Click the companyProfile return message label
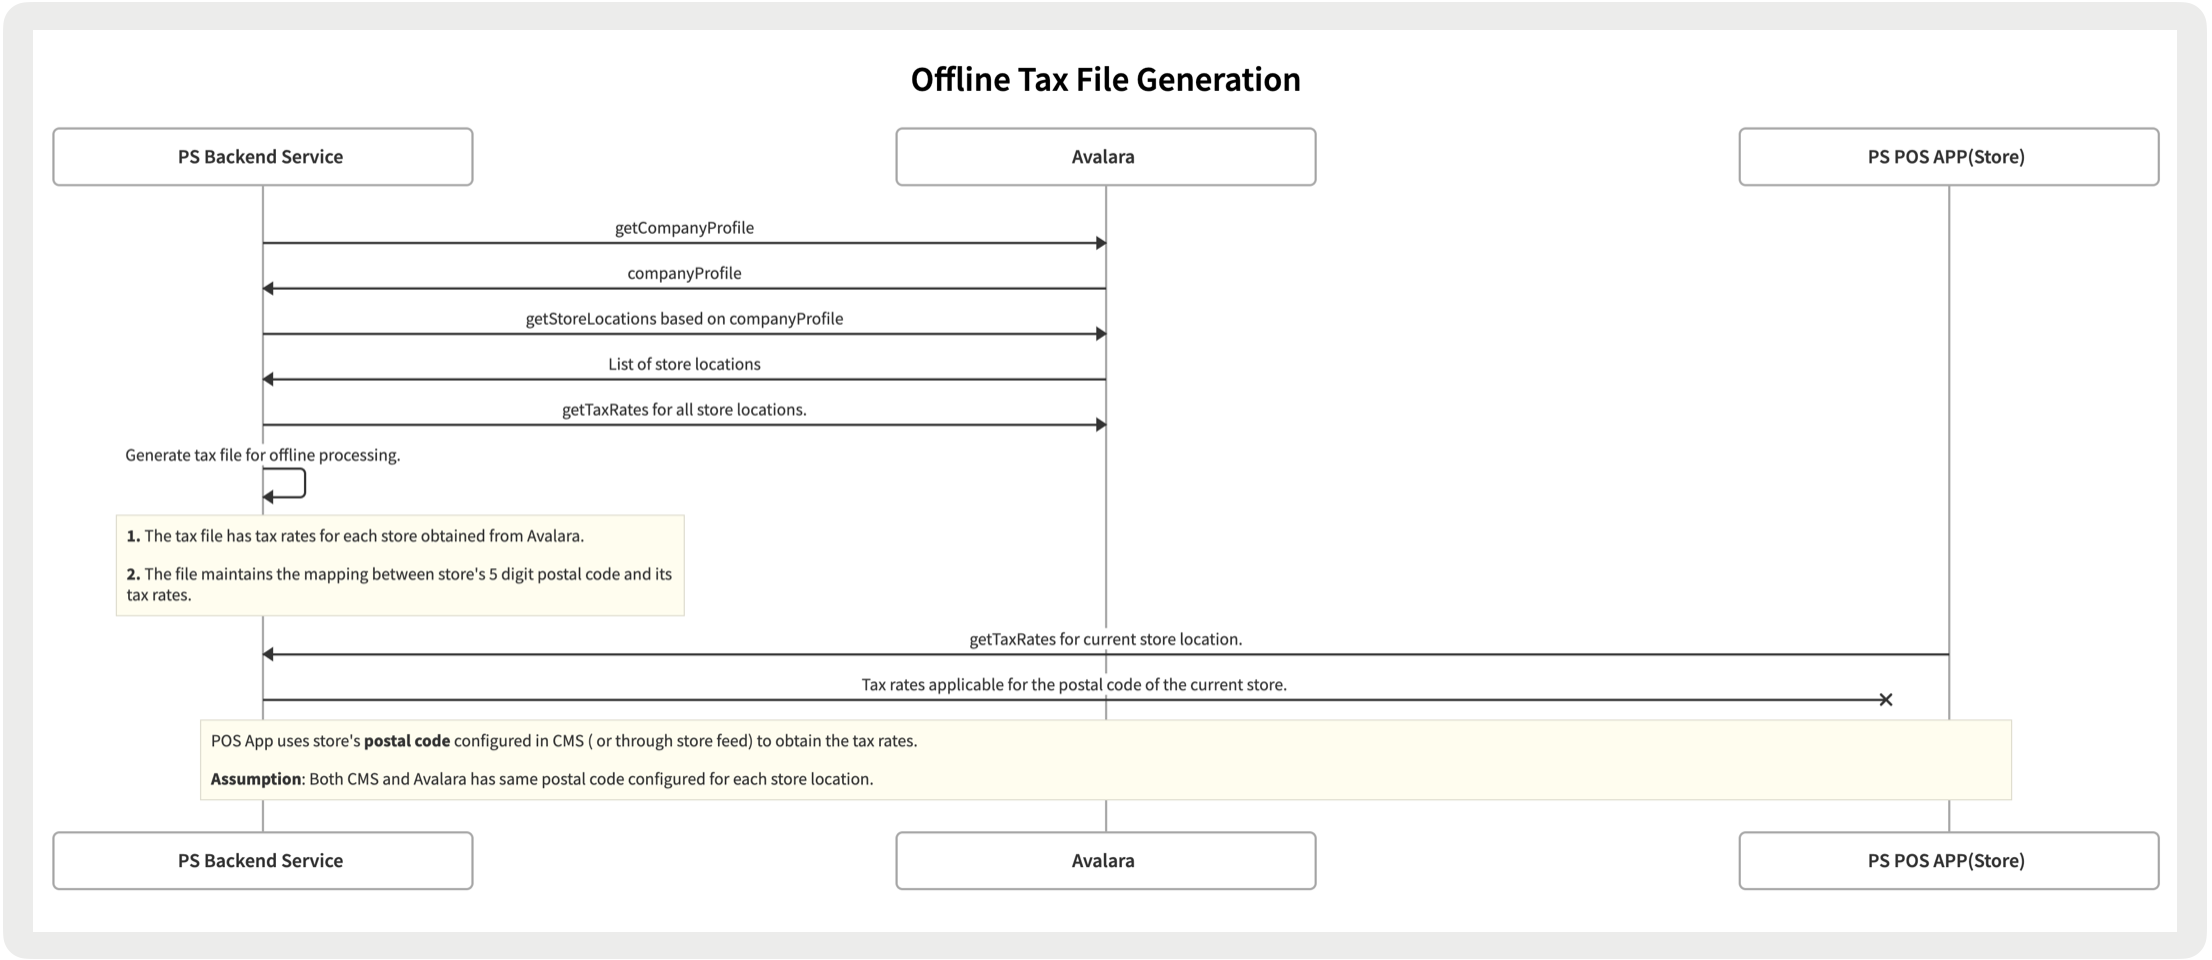 (x=684, y=273)
